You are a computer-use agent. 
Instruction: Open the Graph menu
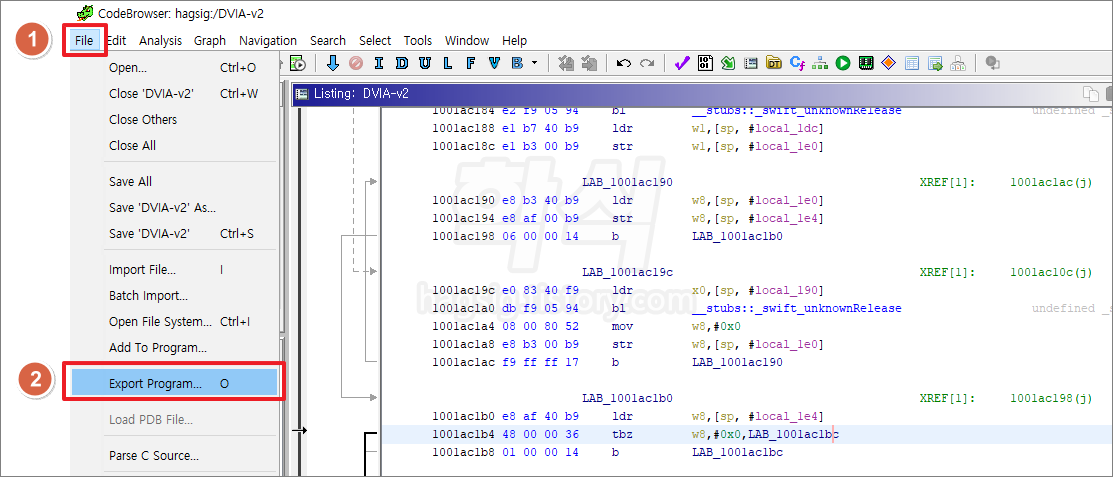[x=210, y=40]
